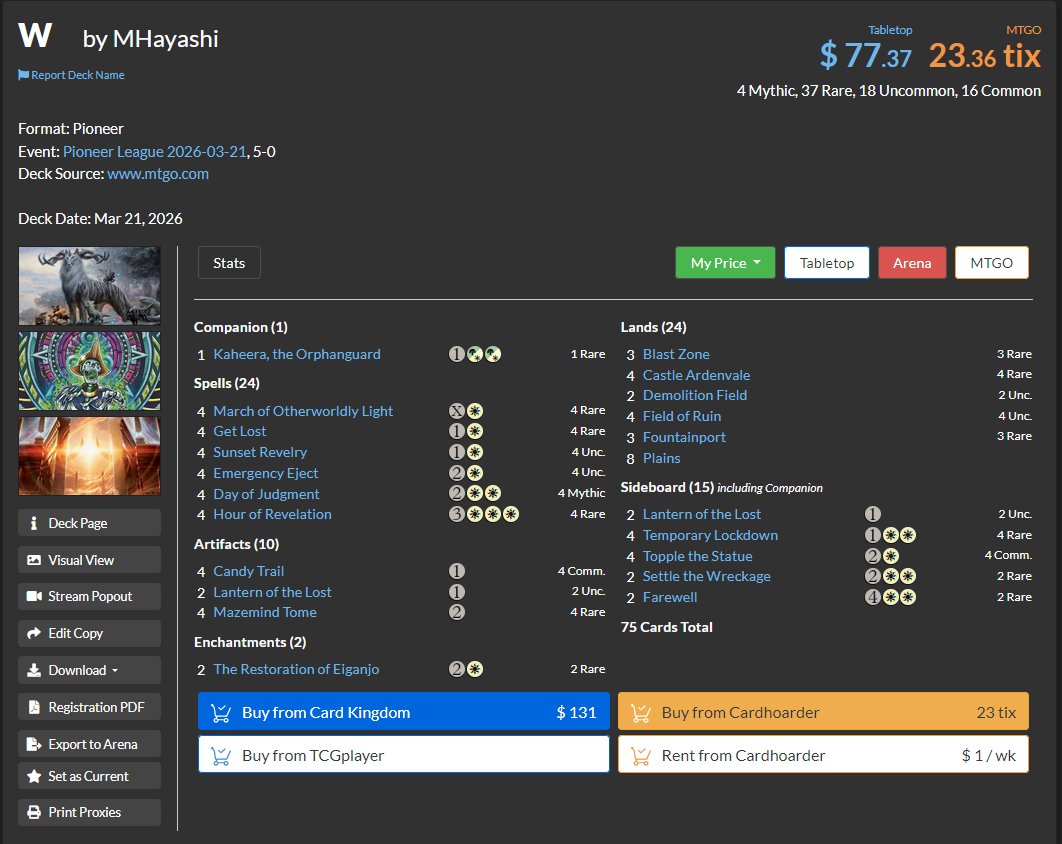Open Visual View of the deck
1062x844 pixels.
[89, 560]
